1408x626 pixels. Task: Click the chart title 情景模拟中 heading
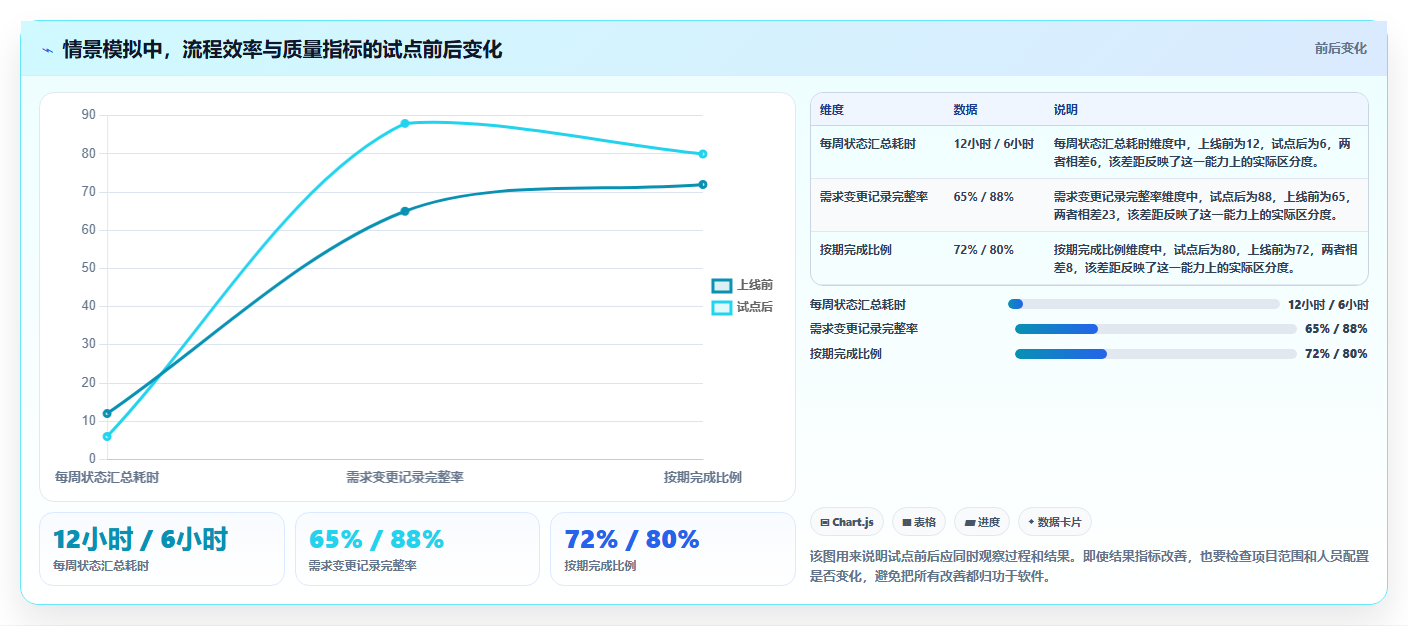282,50
